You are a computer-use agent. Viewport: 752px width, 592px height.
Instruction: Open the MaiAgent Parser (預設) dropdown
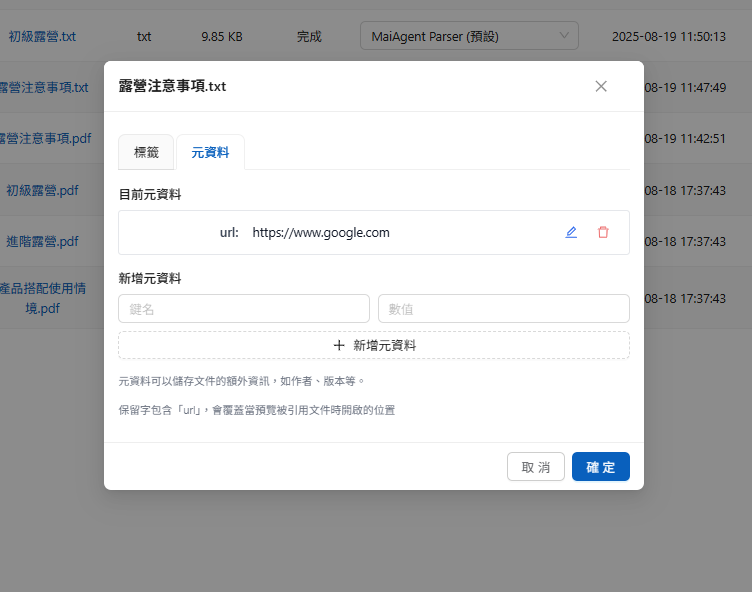(469, 36)
